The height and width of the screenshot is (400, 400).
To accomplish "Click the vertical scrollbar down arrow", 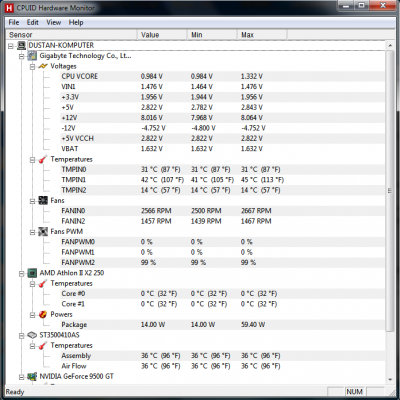I will coord(390,379).
